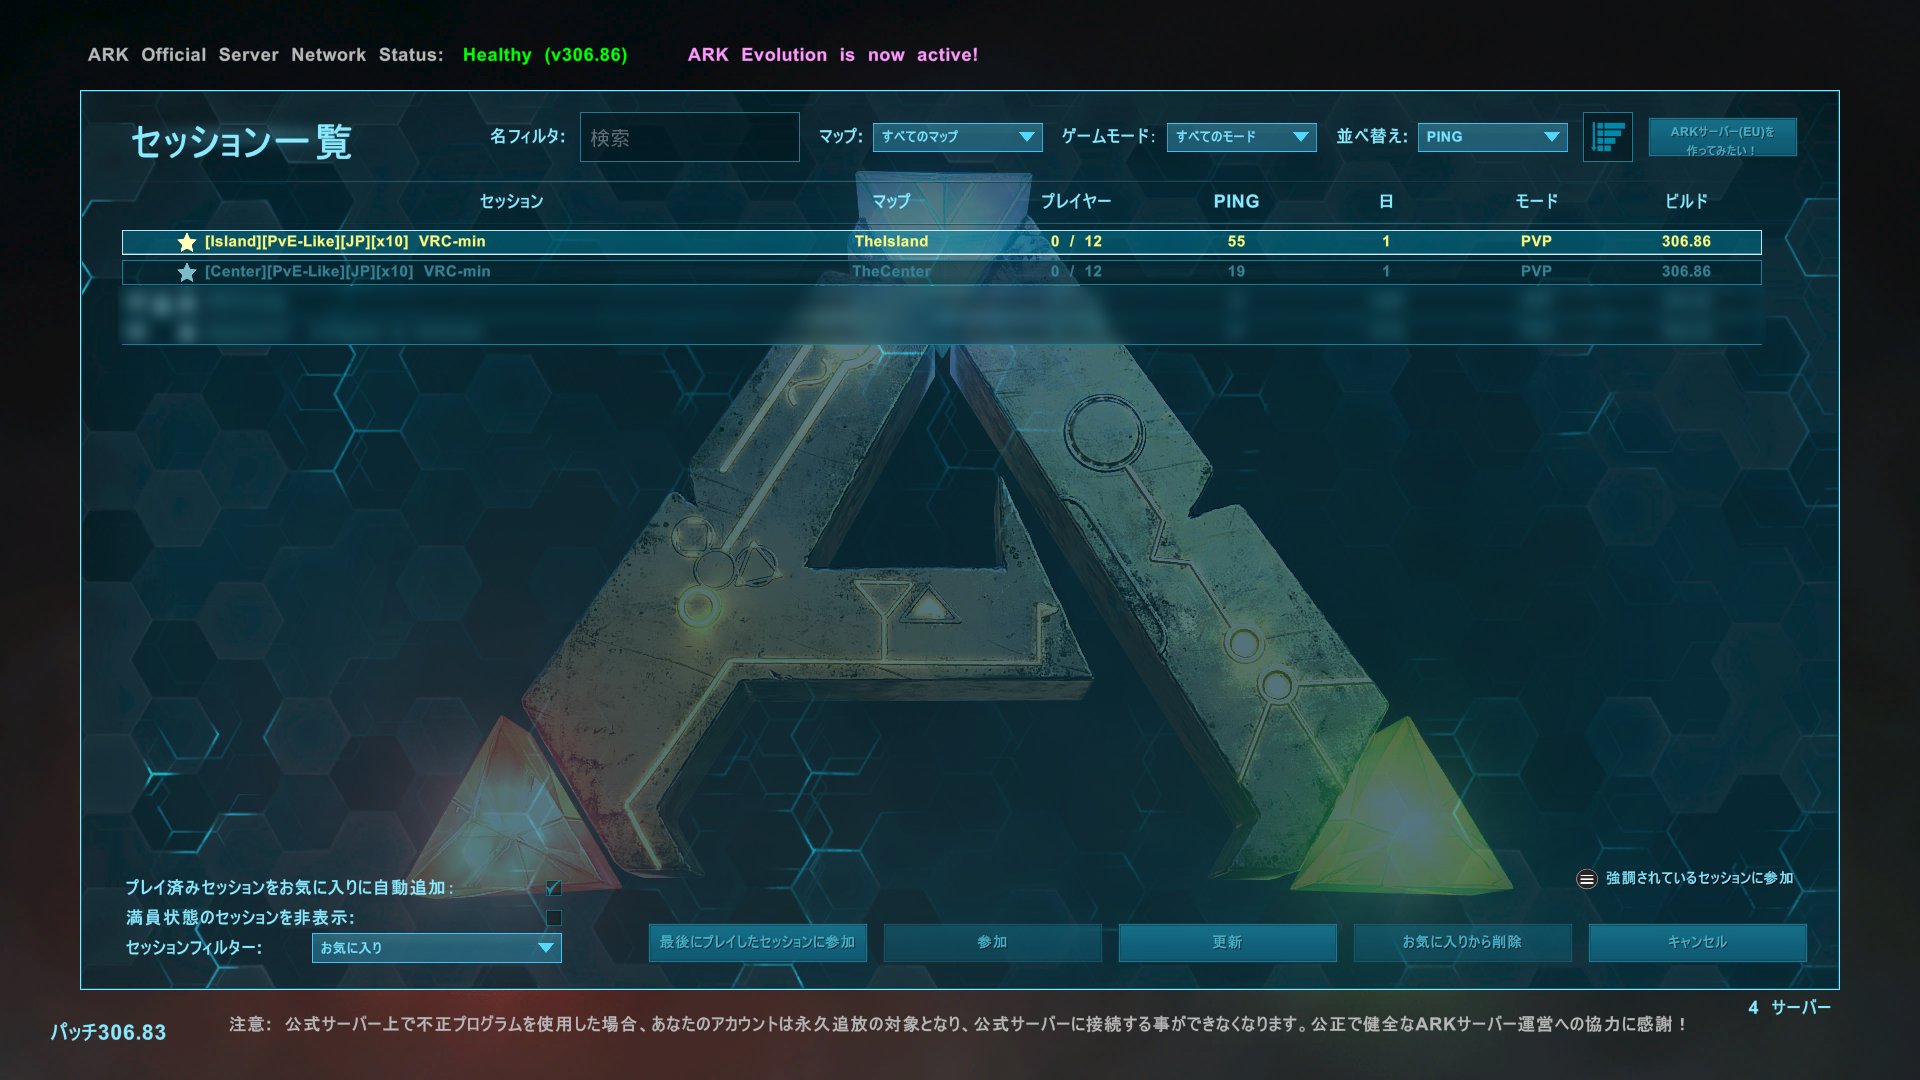Click the 参加 join button
Screen dimensions: 1920x1080
[x=993, y=943]
